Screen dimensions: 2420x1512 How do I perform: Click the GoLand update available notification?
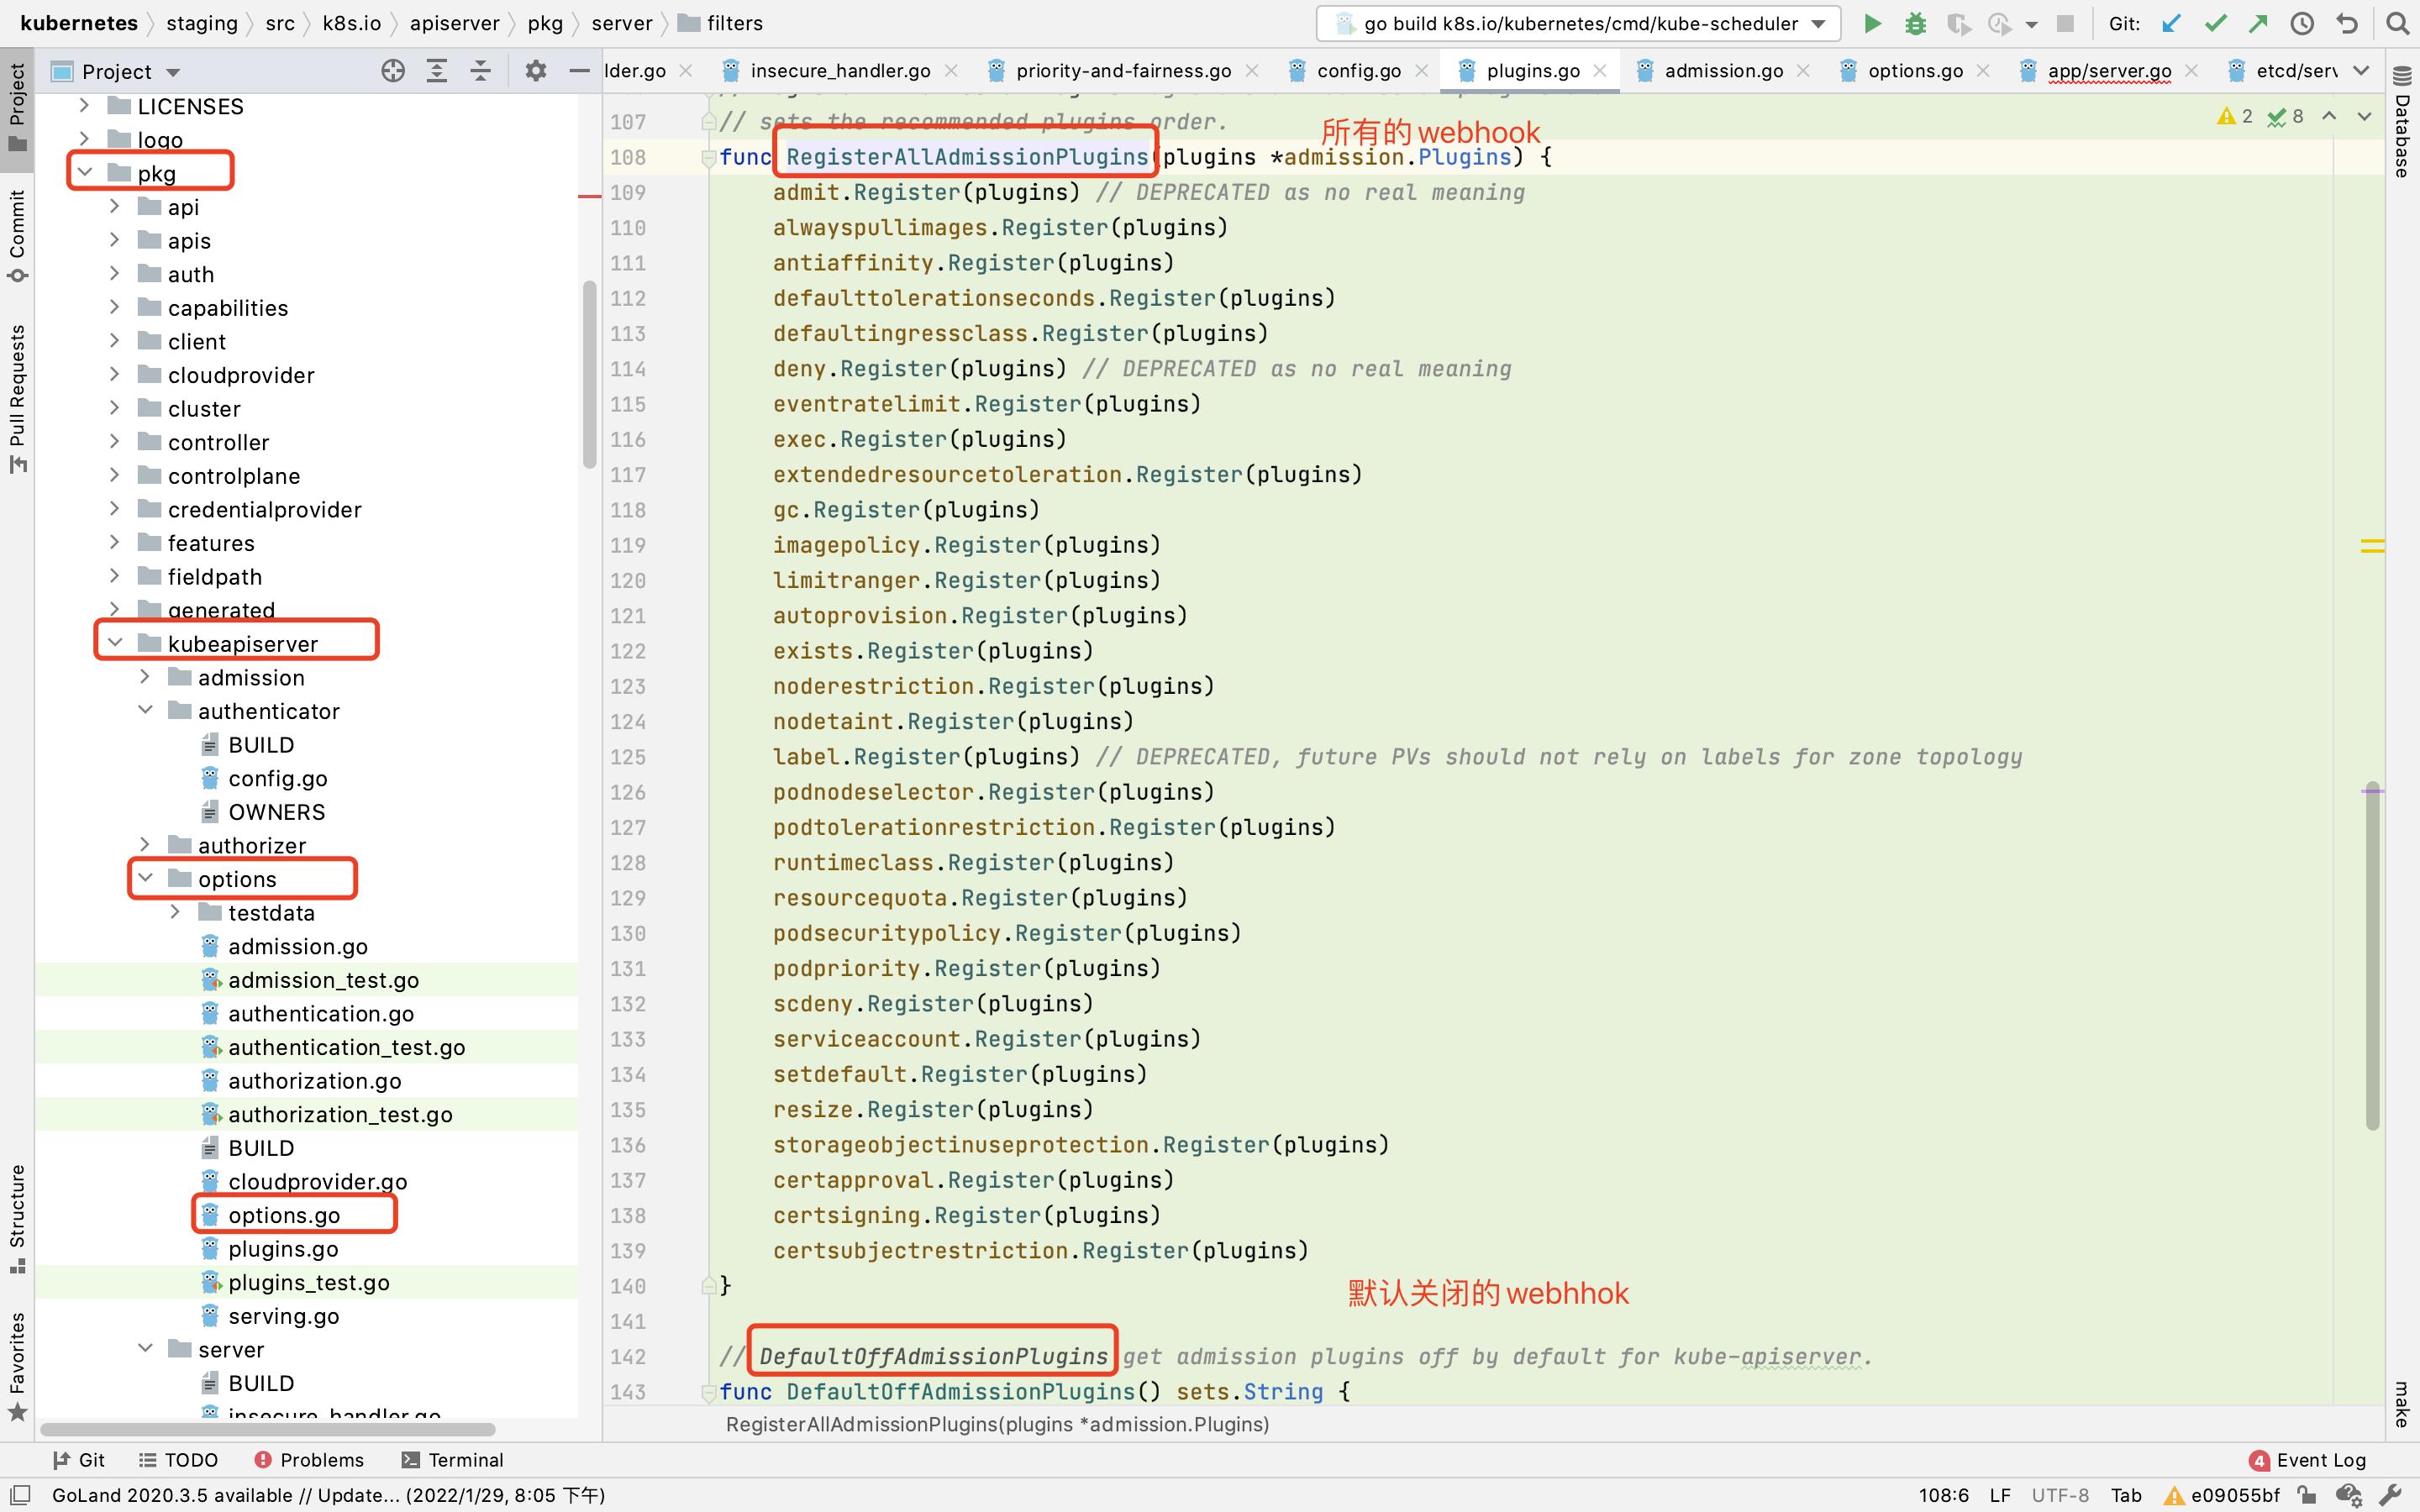pos(328,1495)
